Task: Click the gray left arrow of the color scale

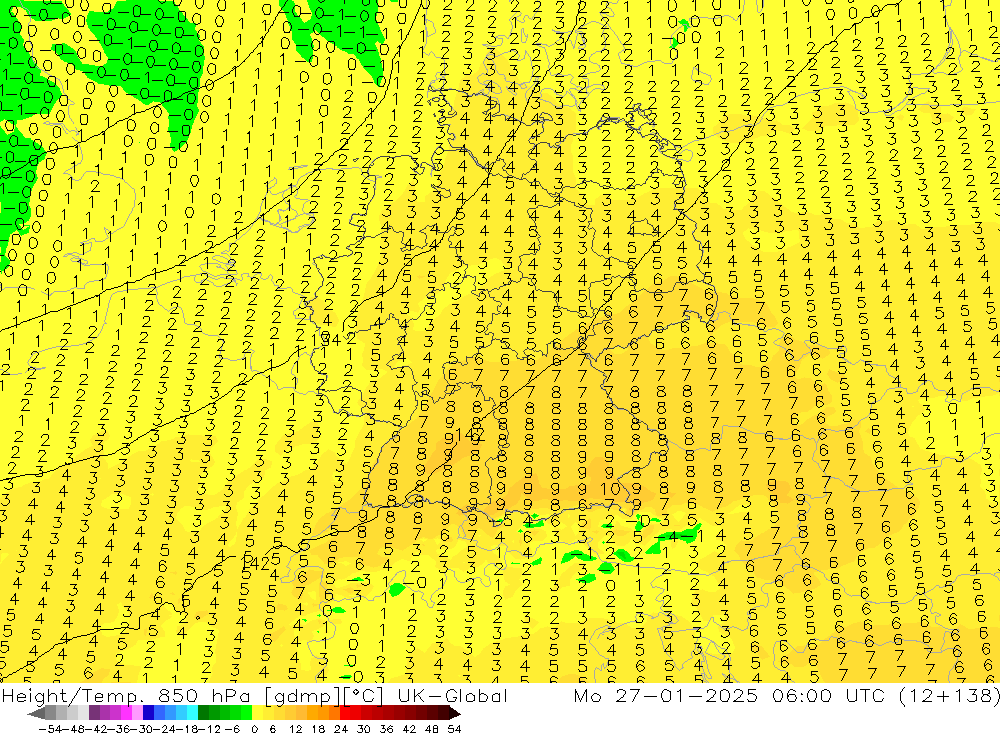Action: (37, 712)
